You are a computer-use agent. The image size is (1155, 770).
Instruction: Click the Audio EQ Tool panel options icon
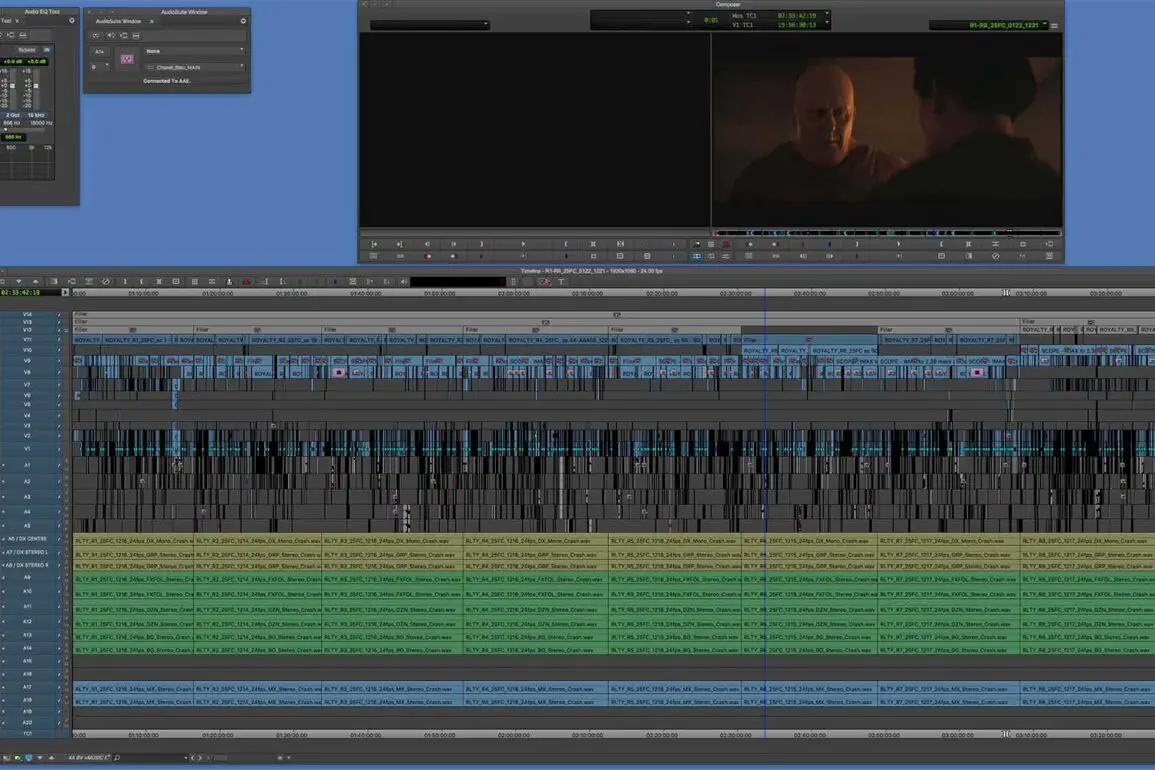click(x=70, y=21)
